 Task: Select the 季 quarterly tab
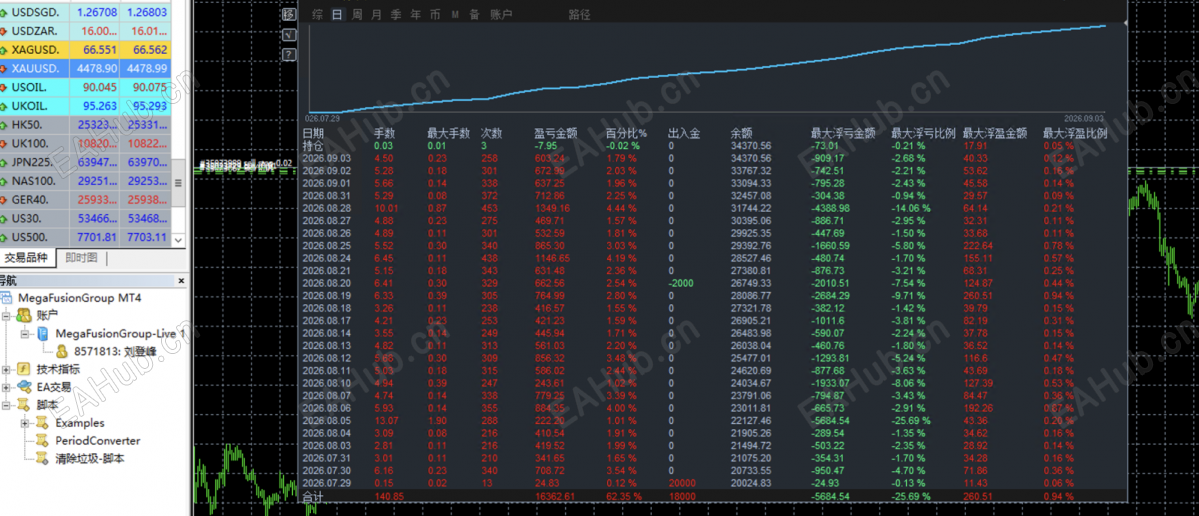(x=396, y=15)
